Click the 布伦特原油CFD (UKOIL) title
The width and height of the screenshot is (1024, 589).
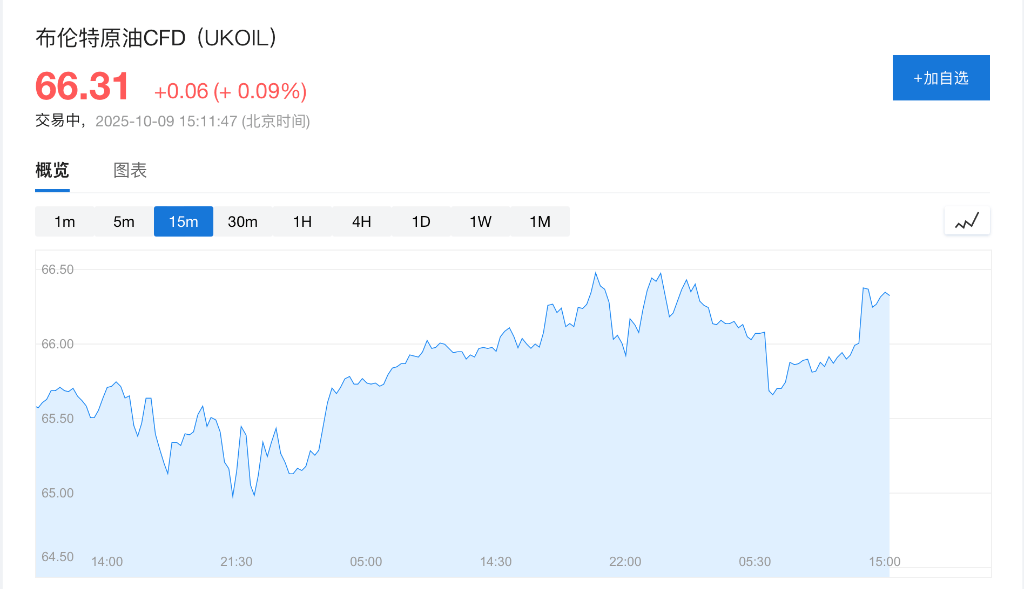click(157, 38)
